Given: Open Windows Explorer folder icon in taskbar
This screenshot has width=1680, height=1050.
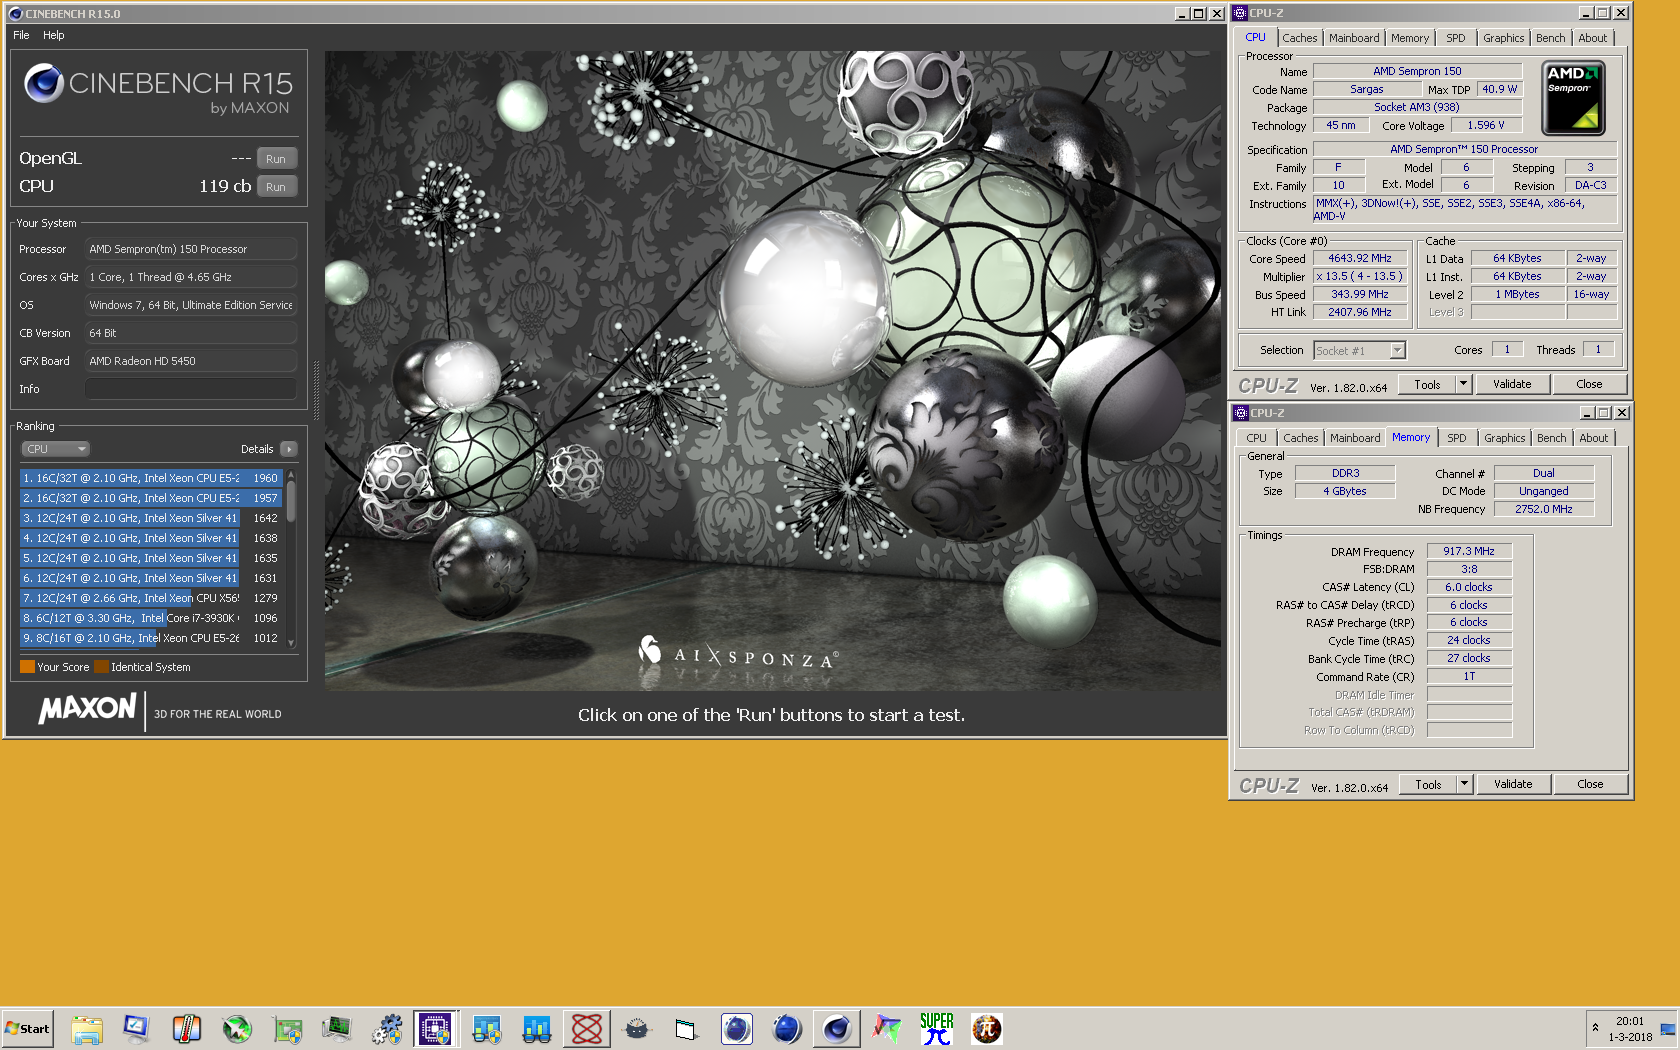Looking at the screenshot, I should (87, 1029).
